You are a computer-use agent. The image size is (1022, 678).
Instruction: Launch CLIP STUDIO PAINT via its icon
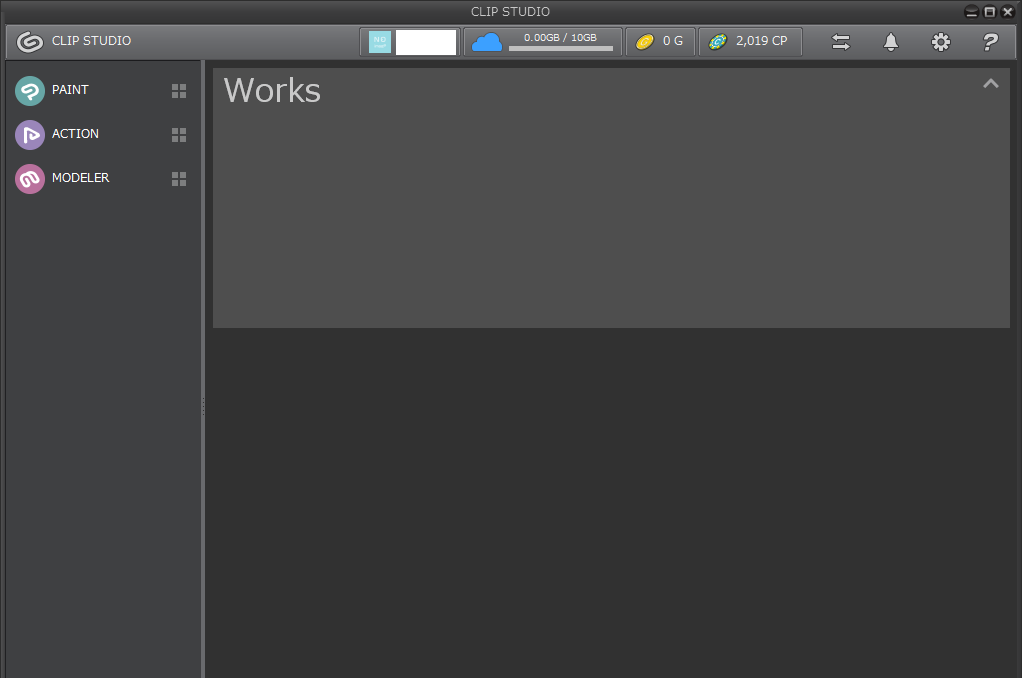(30, 91)
